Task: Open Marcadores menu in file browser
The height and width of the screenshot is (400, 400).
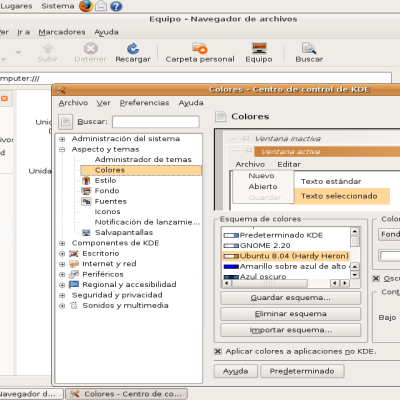Action: point(62,32)
